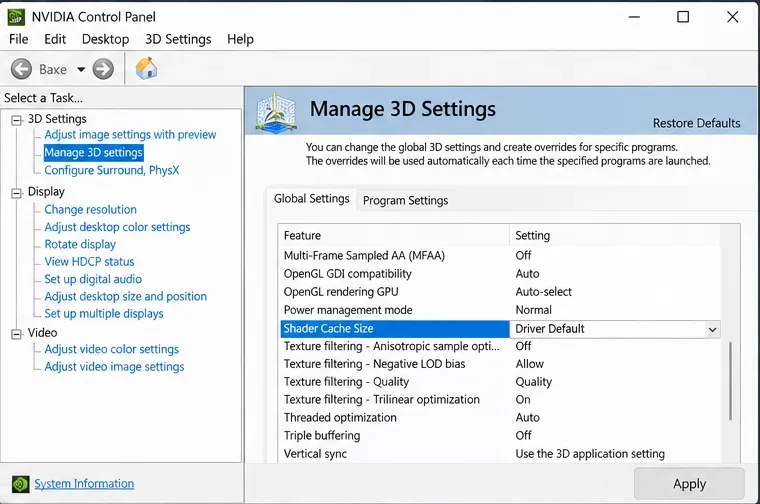
Task: Click the Apply button
Action: [x=689, y=484]
